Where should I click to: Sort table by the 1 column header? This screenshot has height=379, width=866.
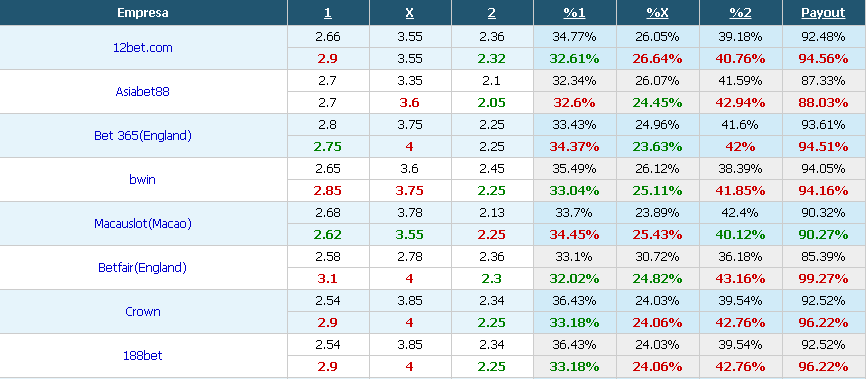pyautogui.click(x=328, y=13)
